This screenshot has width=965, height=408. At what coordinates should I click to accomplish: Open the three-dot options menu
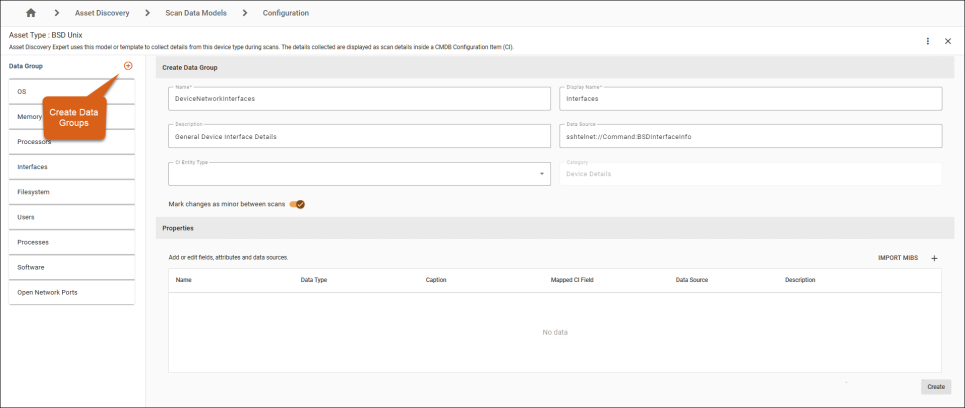pyautogui.click(x=928, y=41)
